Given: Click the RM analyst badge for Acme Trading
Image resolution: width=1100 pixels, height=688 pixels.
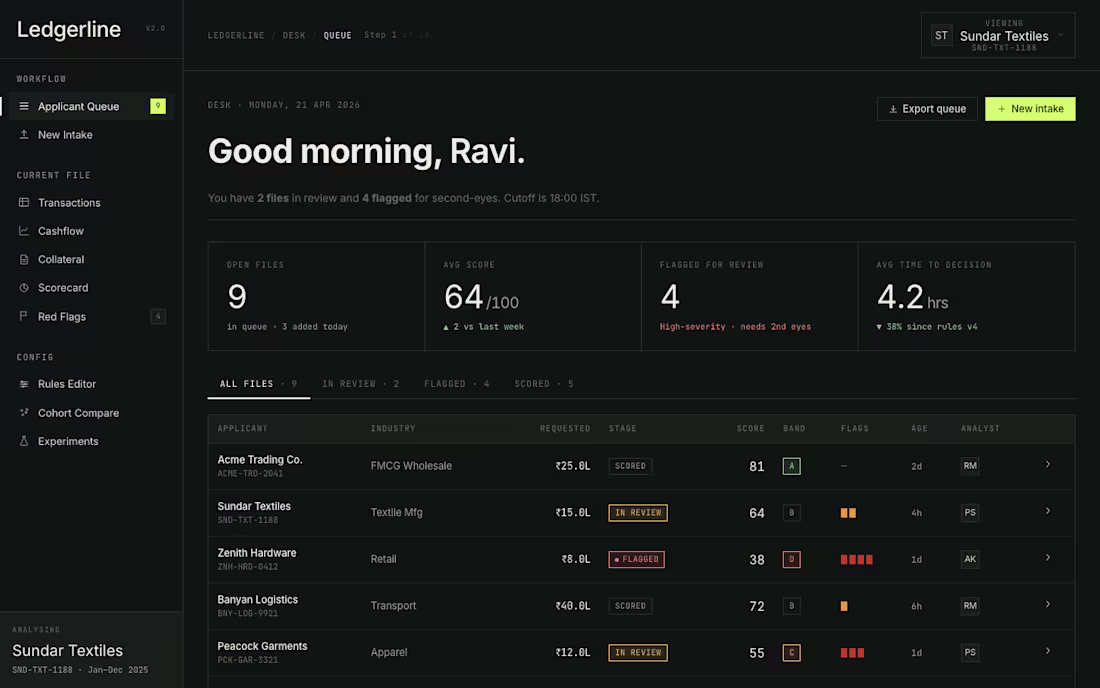Looking at the screenshot, I should coord(970,466).
